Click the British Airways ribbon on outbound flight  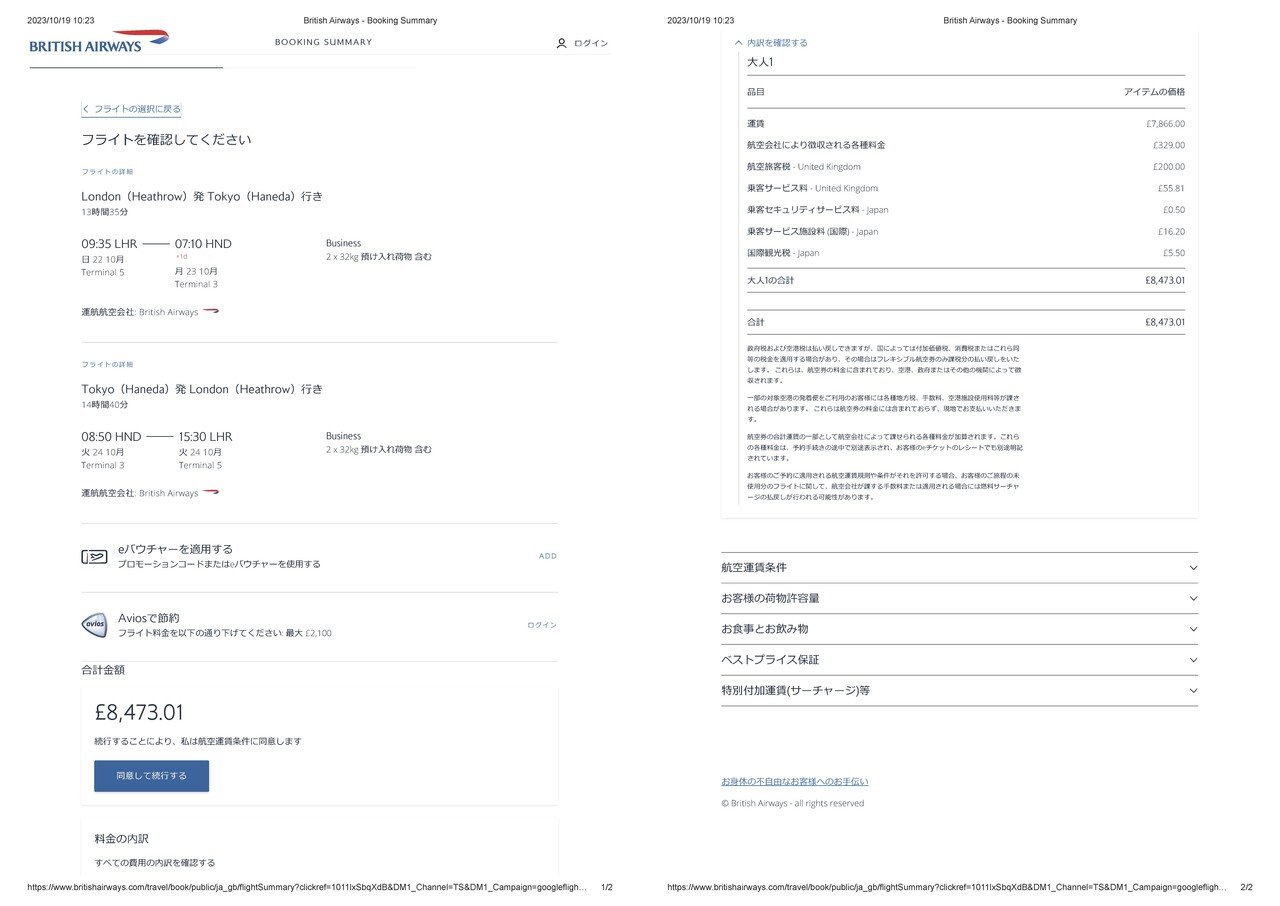click(211, 312)
